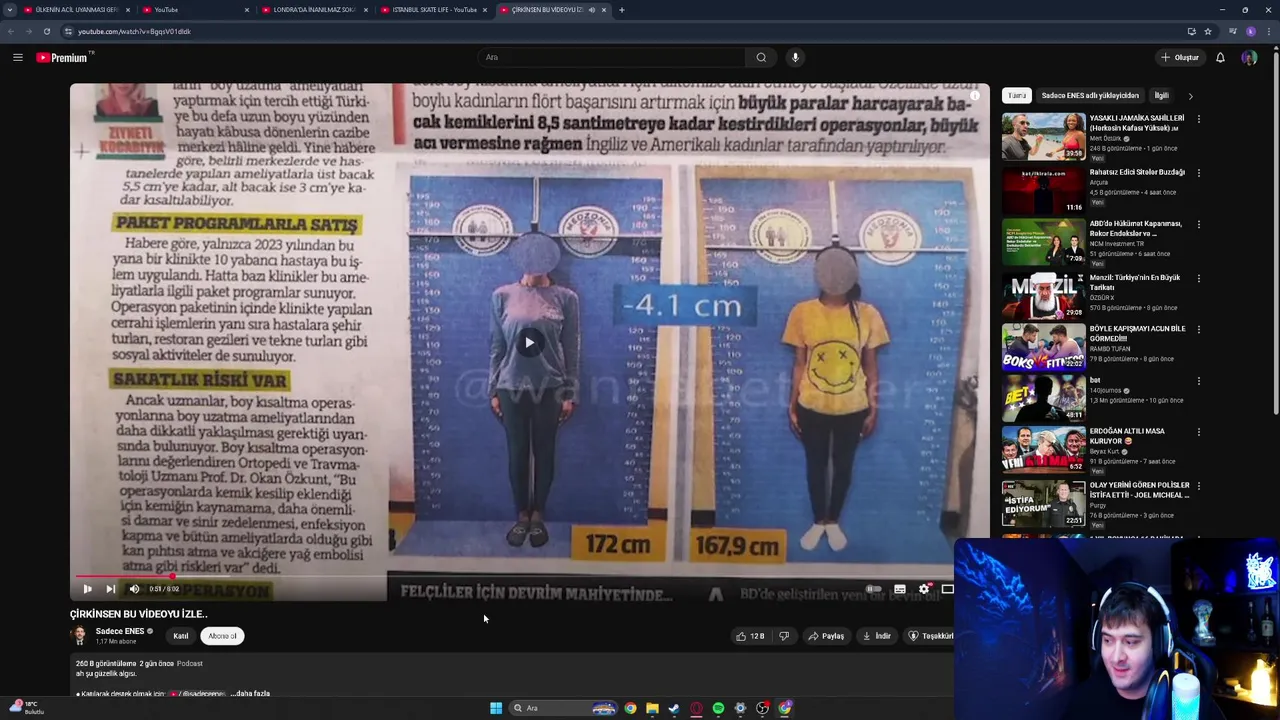The height and width of the screenshot is (720, 1280).
Task: Reload the page with the refresh icon
Action: coord(46,31)
